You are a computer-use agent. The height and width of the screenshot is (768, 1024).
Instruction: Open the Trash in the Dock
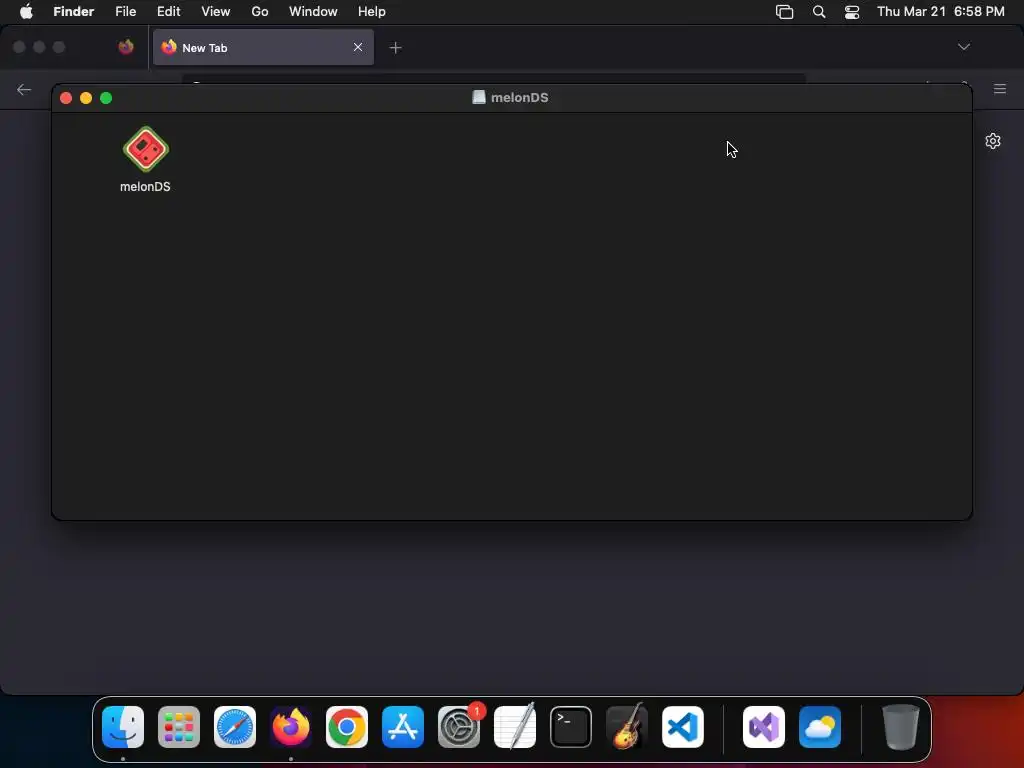tap(901, 727)
